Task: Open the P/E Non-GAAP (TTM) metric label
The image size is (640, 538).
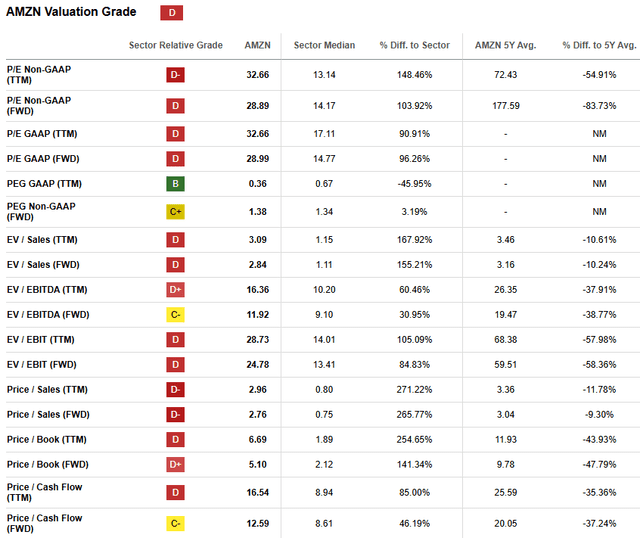Action: pos(39,75)
